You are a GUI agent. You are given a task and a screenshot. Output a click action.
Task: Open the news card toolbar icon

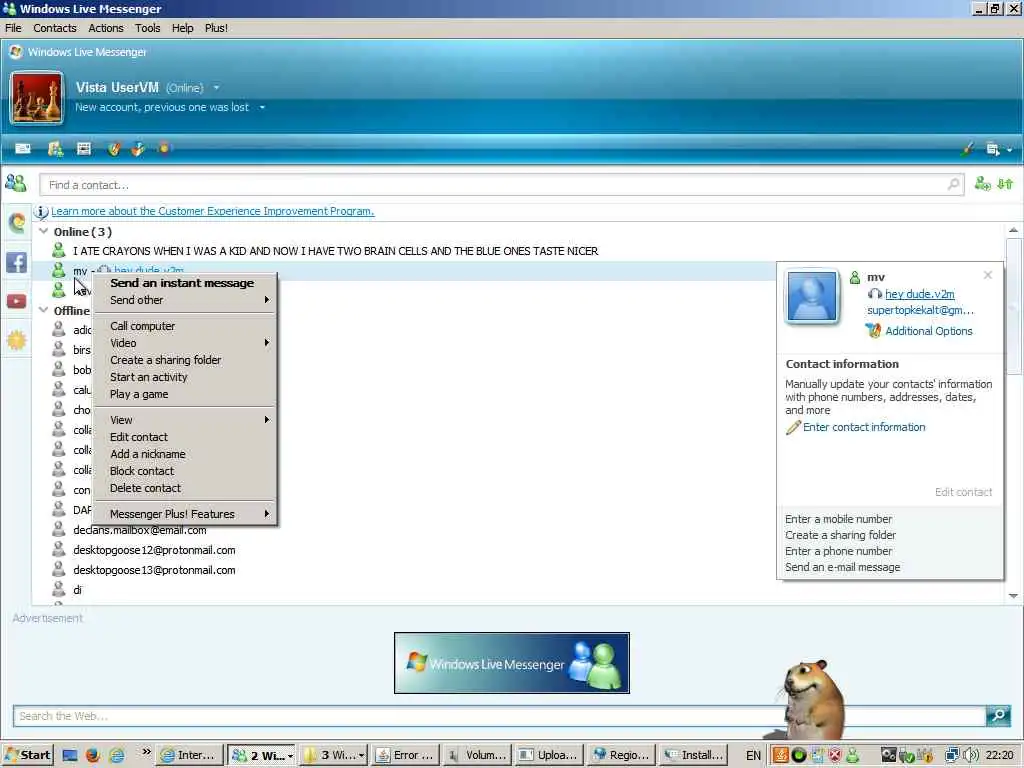(x=84, y=149)
